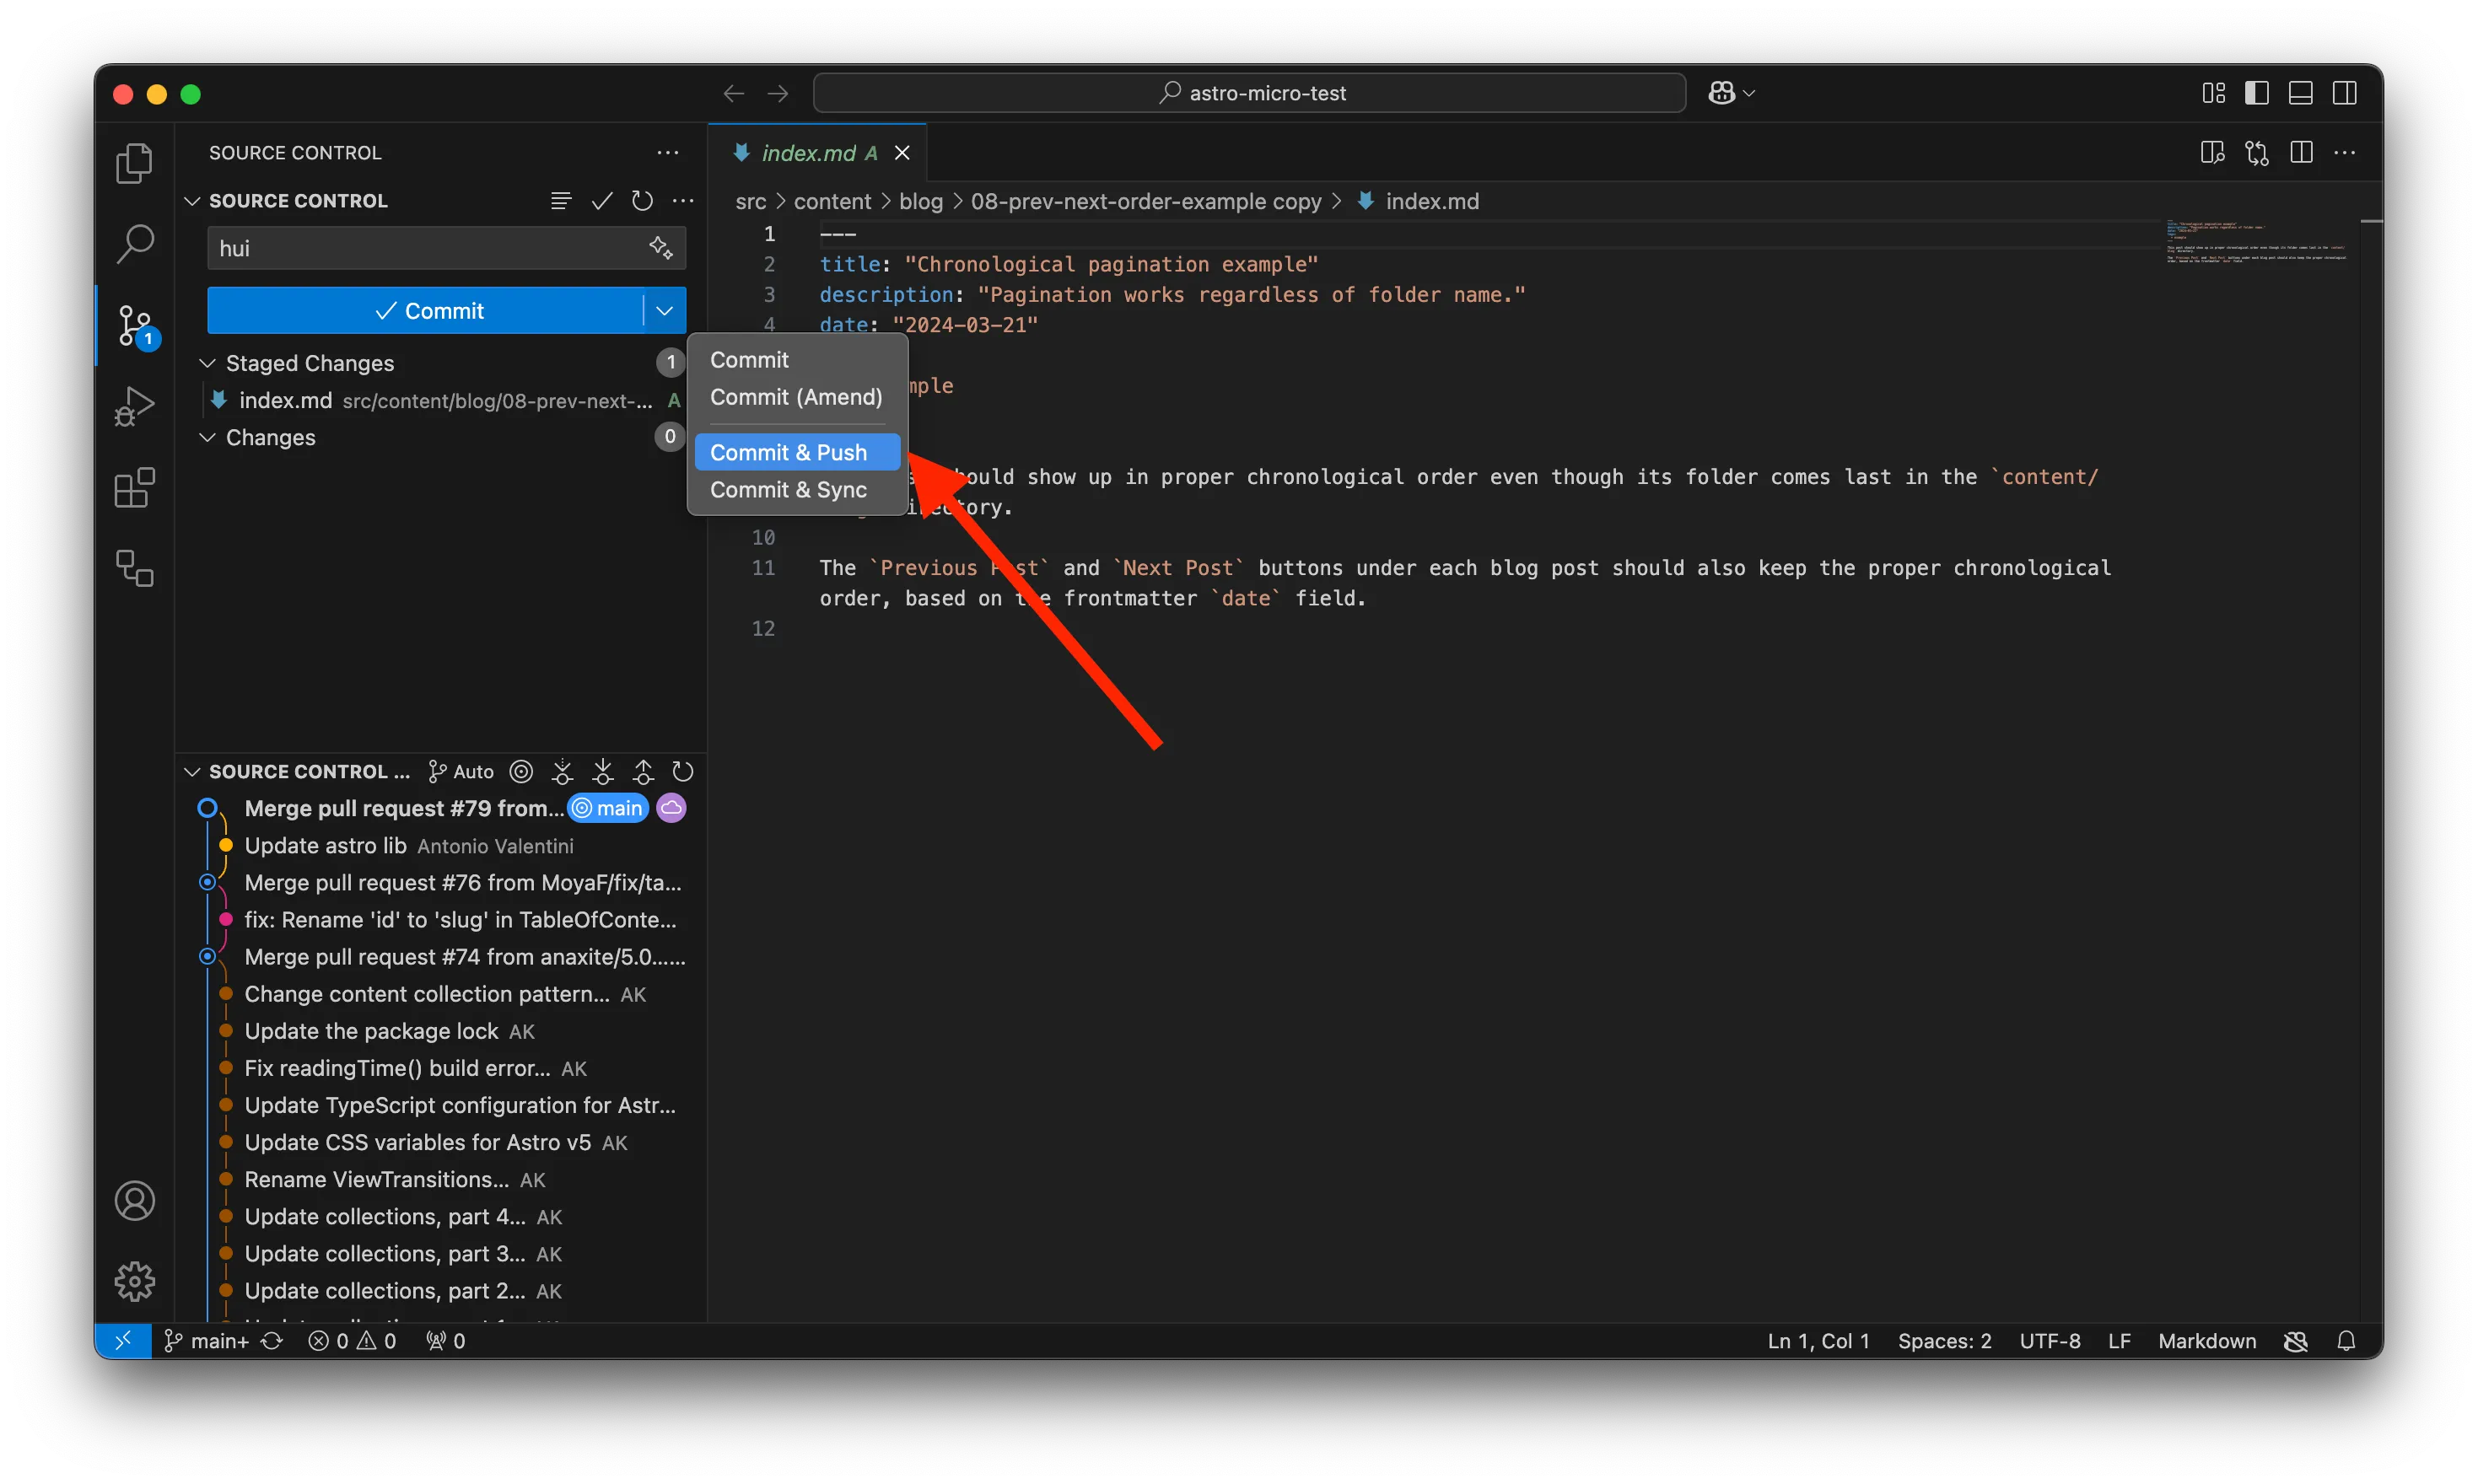Open the Search view in activity bar
The image size is (2478, 1484).
(x=134, y=243)
